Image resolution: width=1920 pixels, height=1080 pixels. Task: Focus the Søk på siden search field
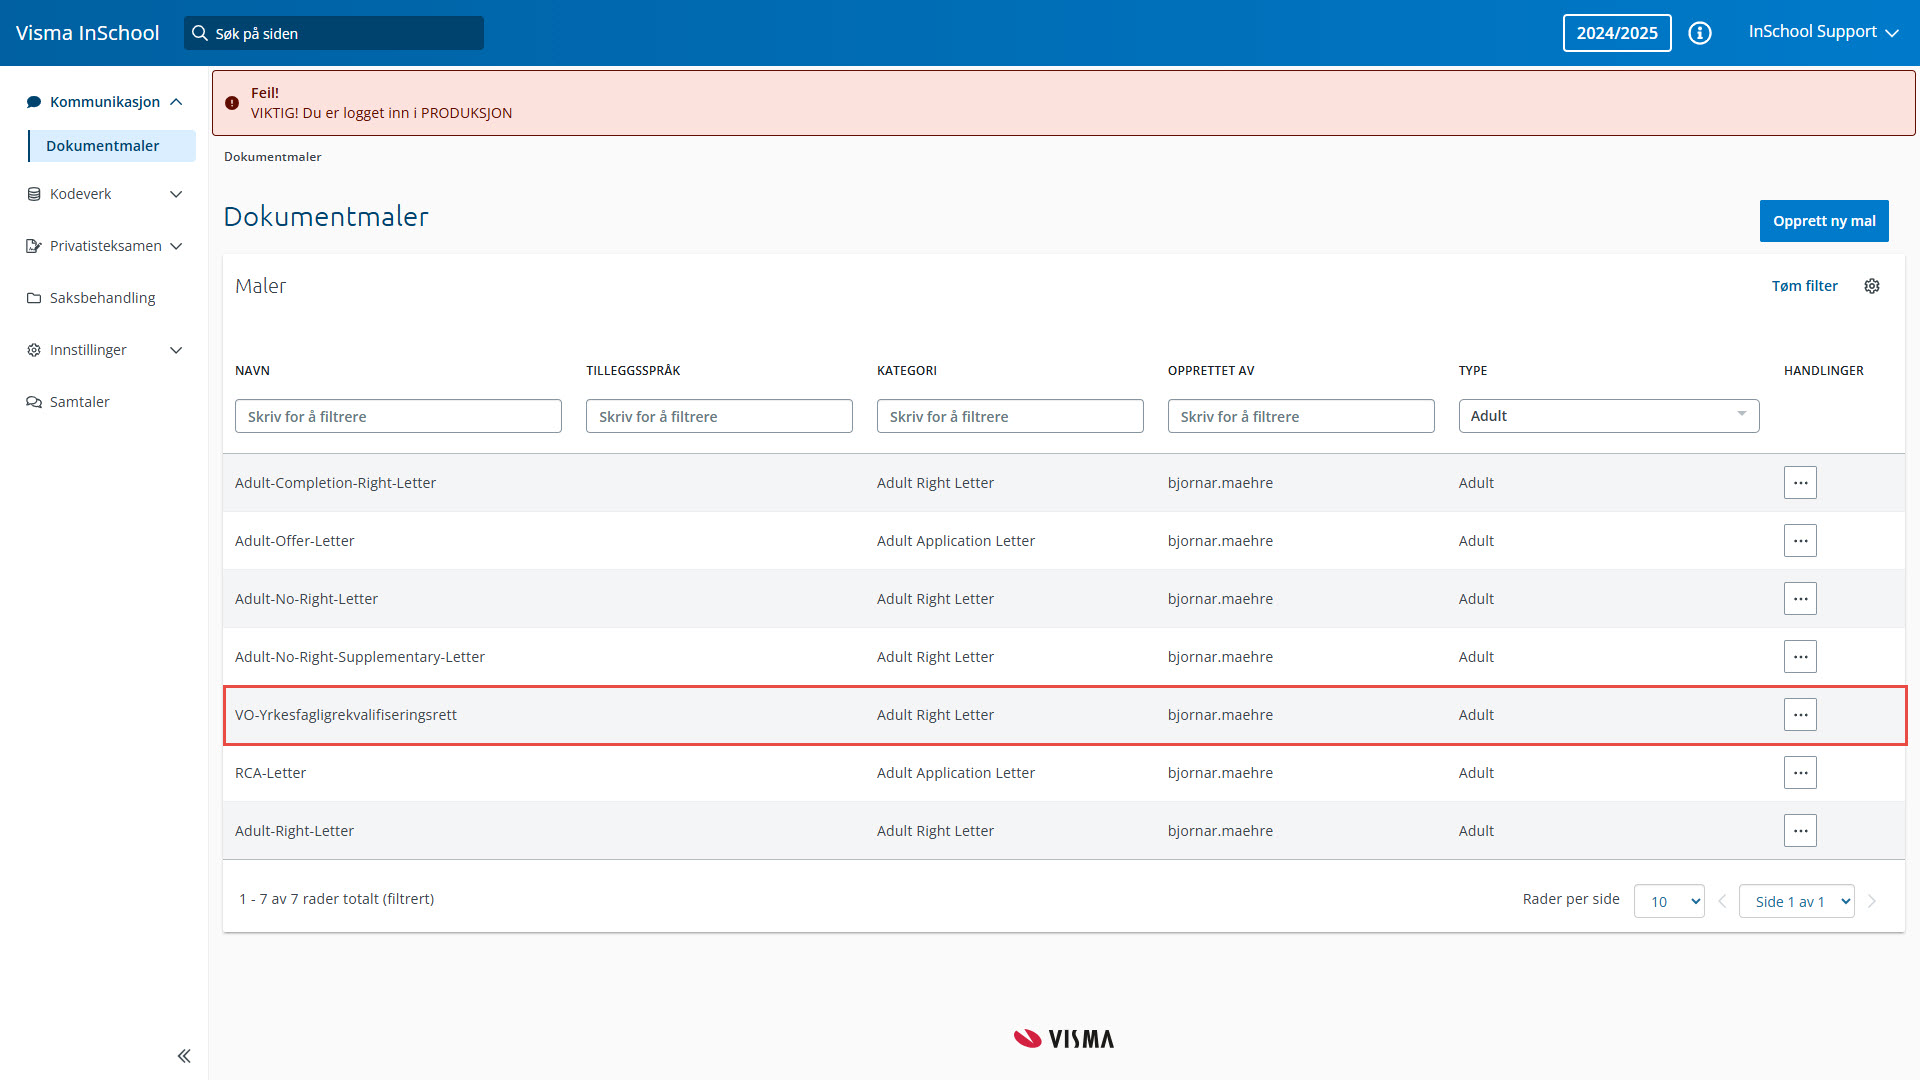[334, 33]
